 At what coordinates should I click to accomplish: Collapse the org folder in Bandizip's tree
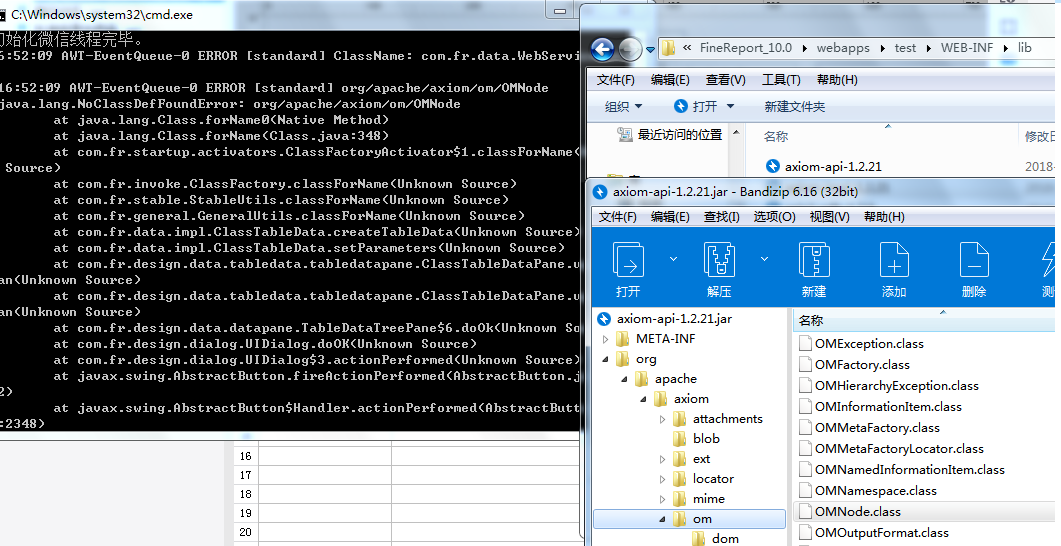click(606, 359)
